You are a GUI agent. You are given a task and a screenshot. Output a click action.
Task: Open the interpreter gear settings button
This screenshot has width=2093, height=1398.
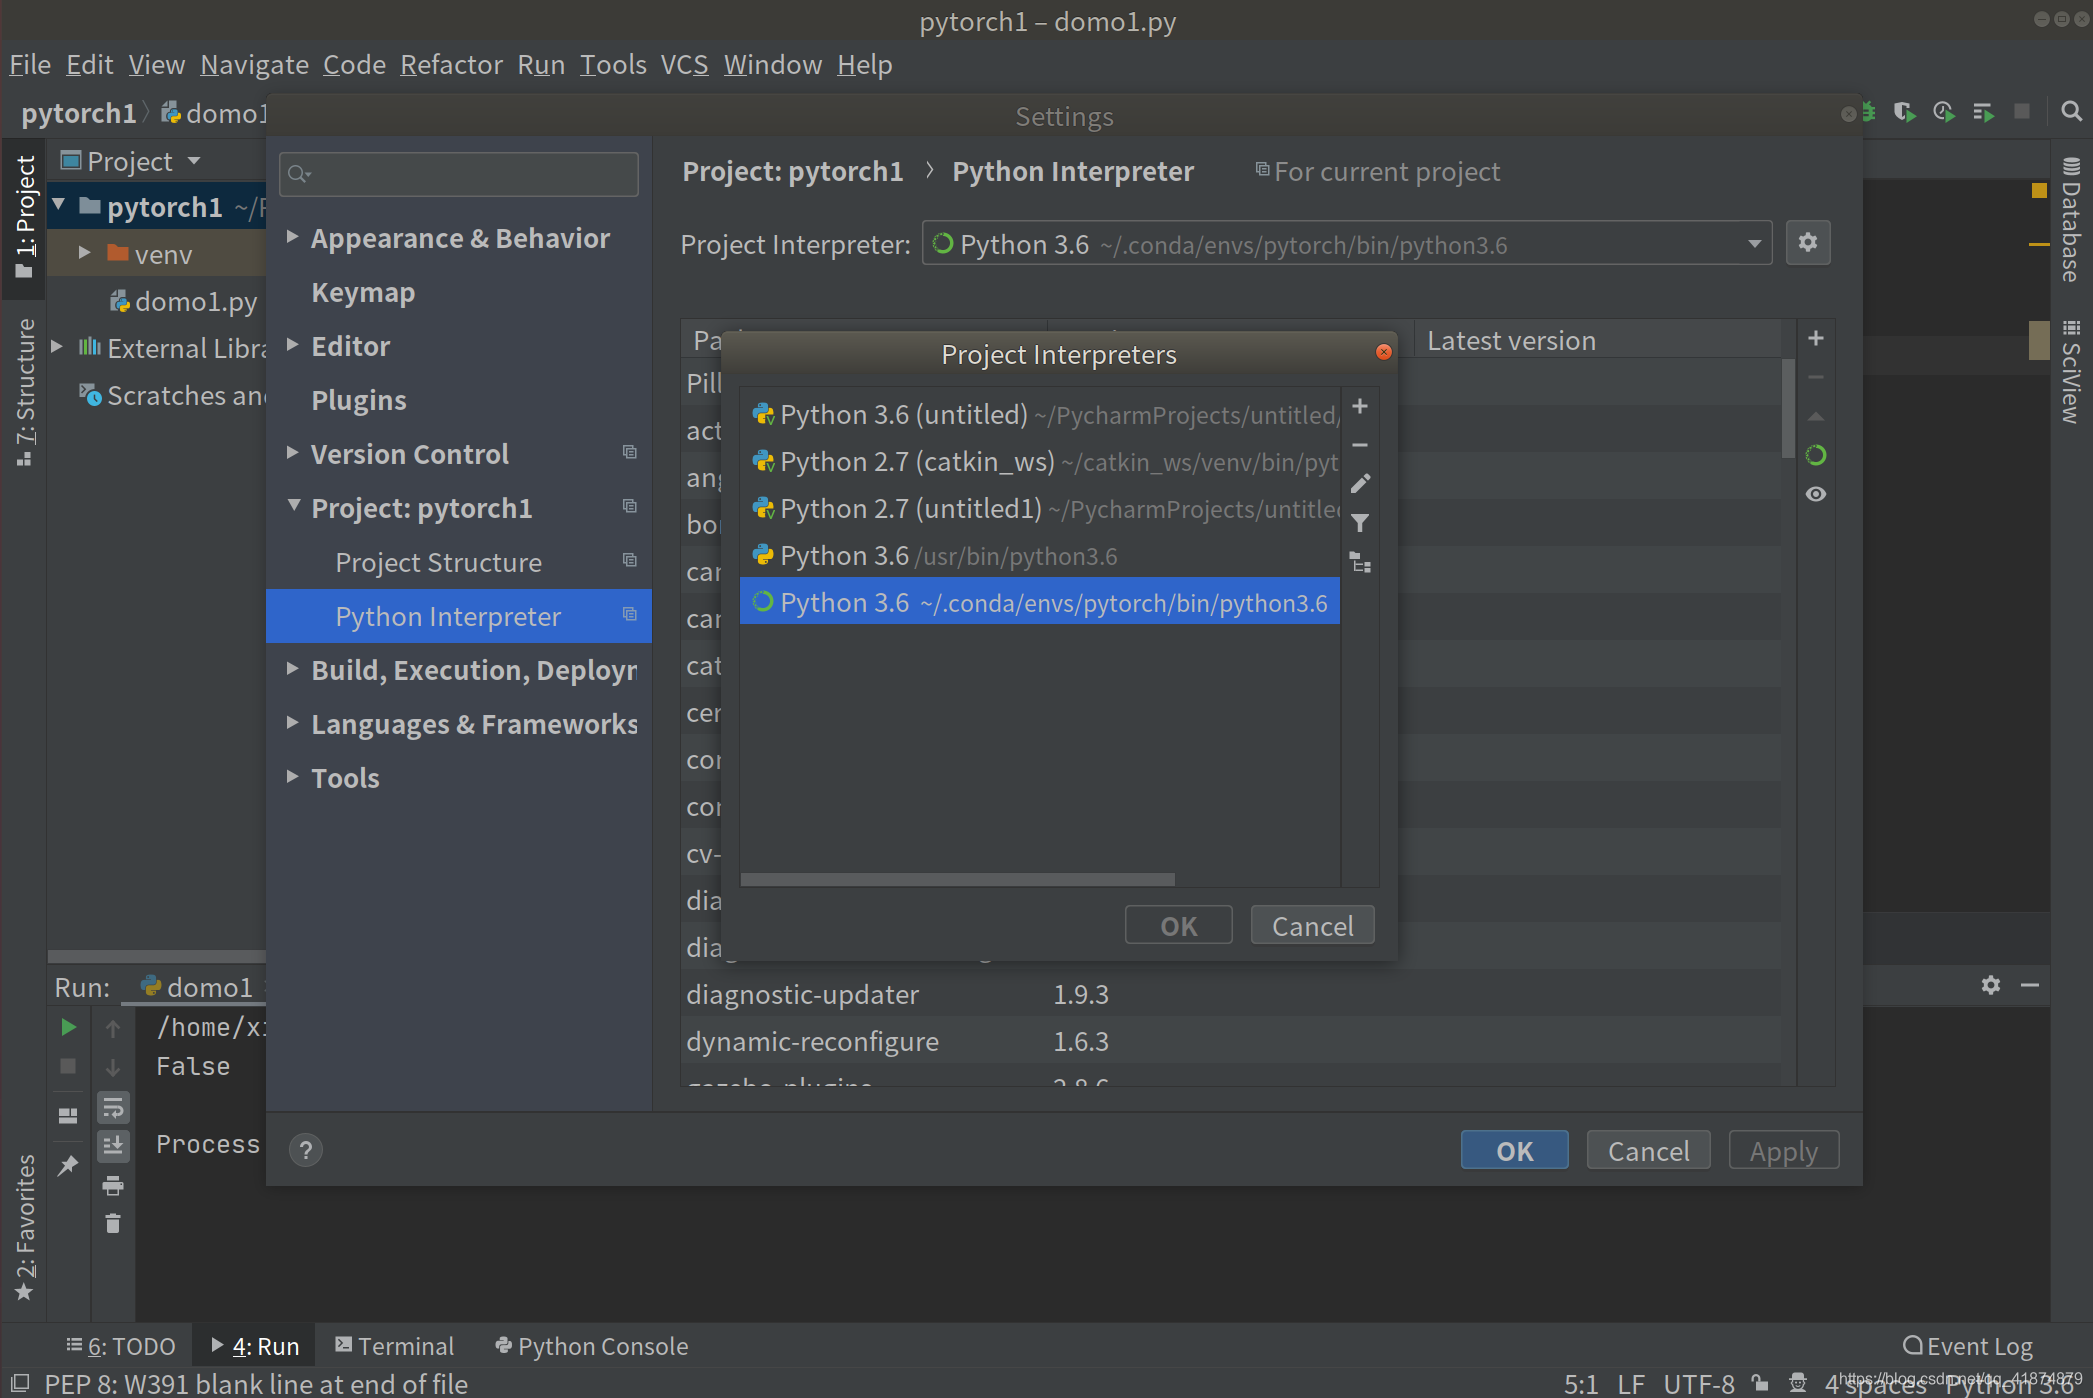(1807, 243)
